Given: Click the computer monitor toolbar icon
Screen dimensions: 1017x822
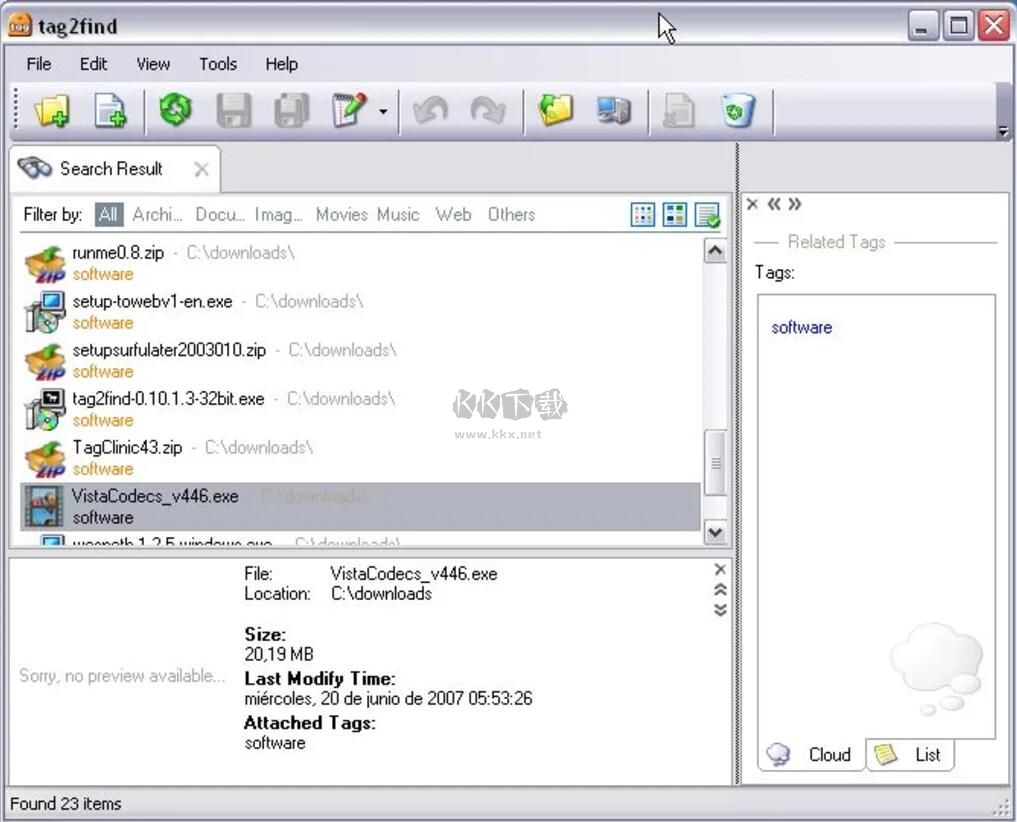Looking at the screenshot, I should tap(613, 110).
